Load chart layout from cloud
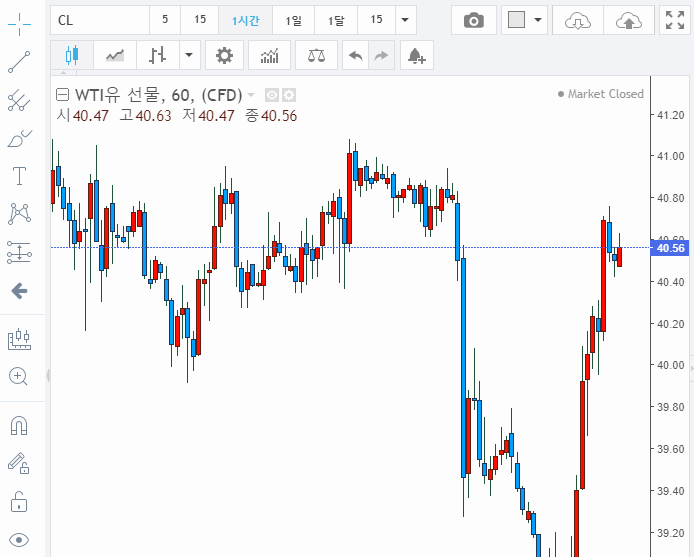Screen dimensions: 694x557 (578, 20)
